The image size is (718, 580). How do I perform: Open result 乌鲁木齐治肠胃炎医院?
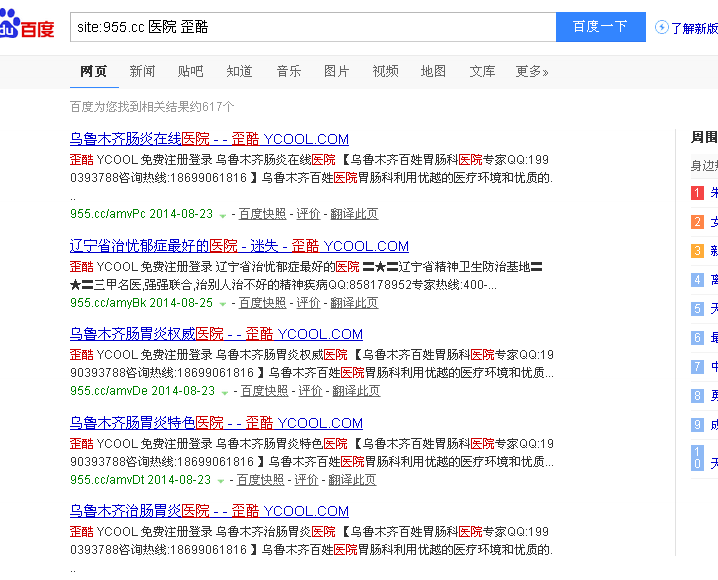pyautogui.click(x=209, y=510)
